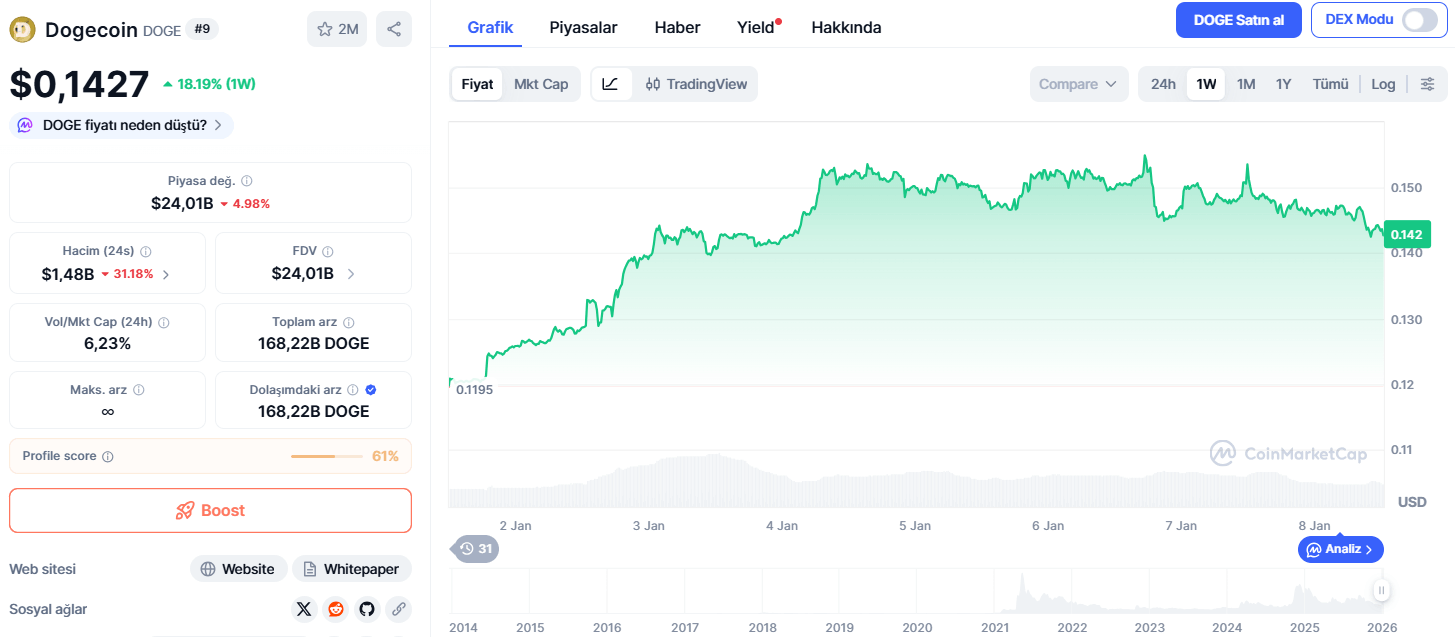Screen dimensions: 1455x637
Task: Click the chain link social icon
Action: pos(398,609)
